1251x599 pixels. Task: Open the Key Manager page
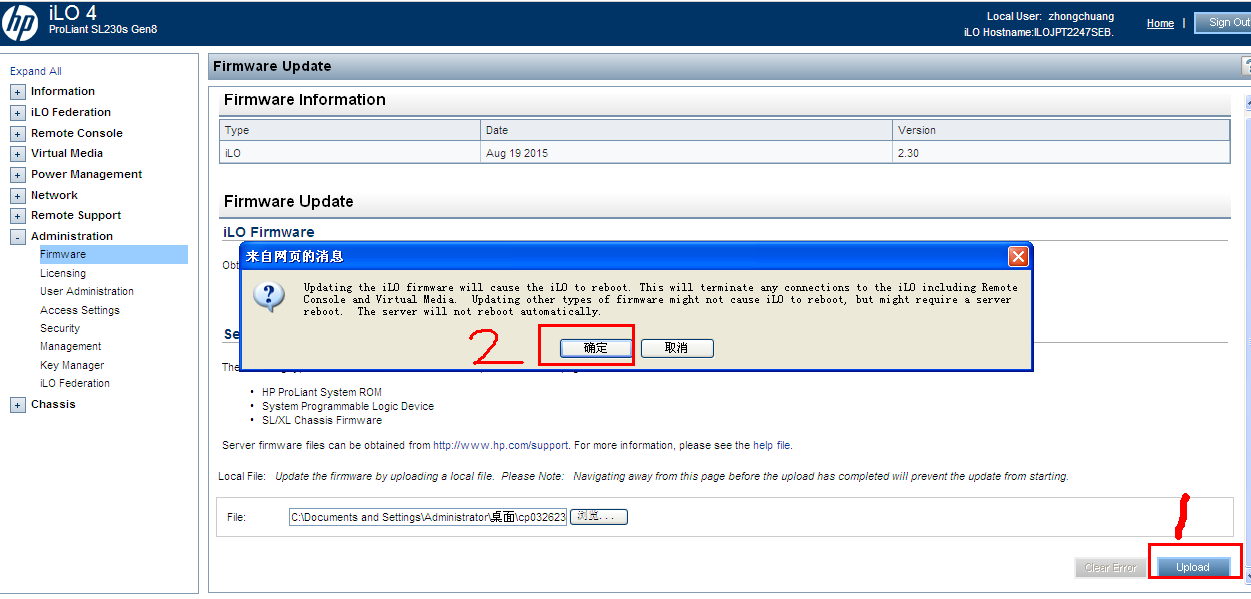(x=72, y=365)
